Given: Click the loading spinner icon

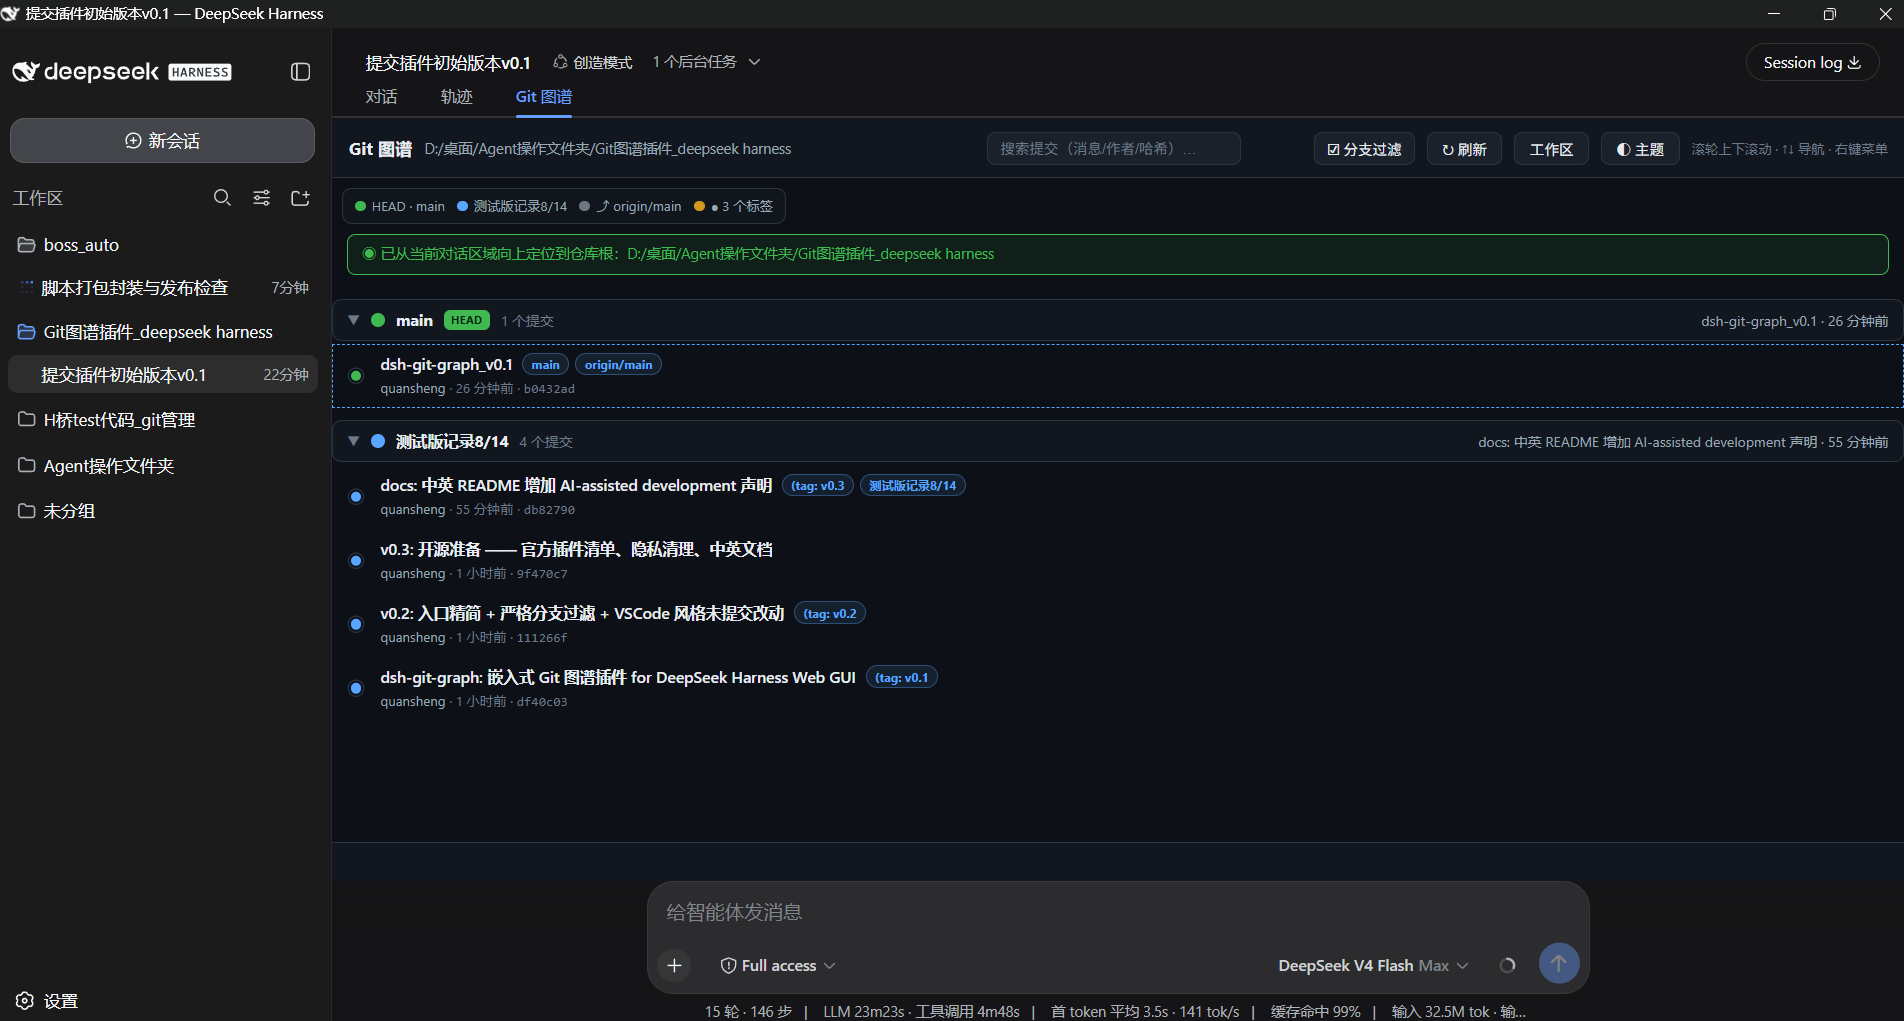Looking at the screenshot, I should click(x=1508, y=965).
